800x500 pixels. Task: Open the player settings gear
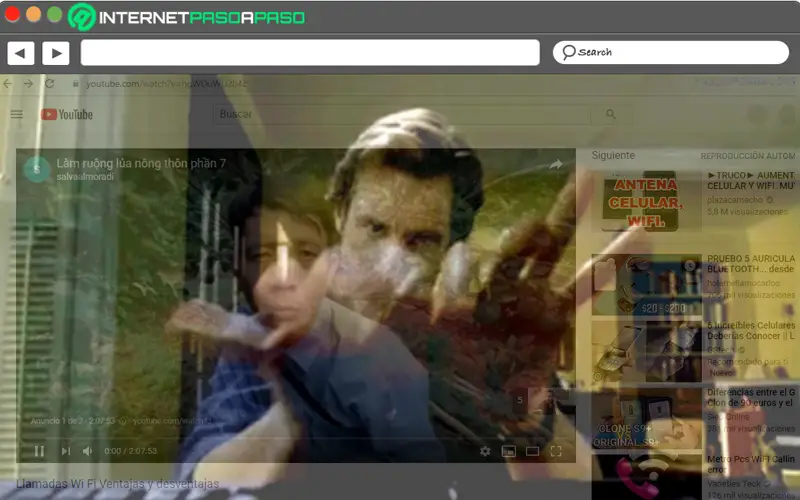(485, 451)
